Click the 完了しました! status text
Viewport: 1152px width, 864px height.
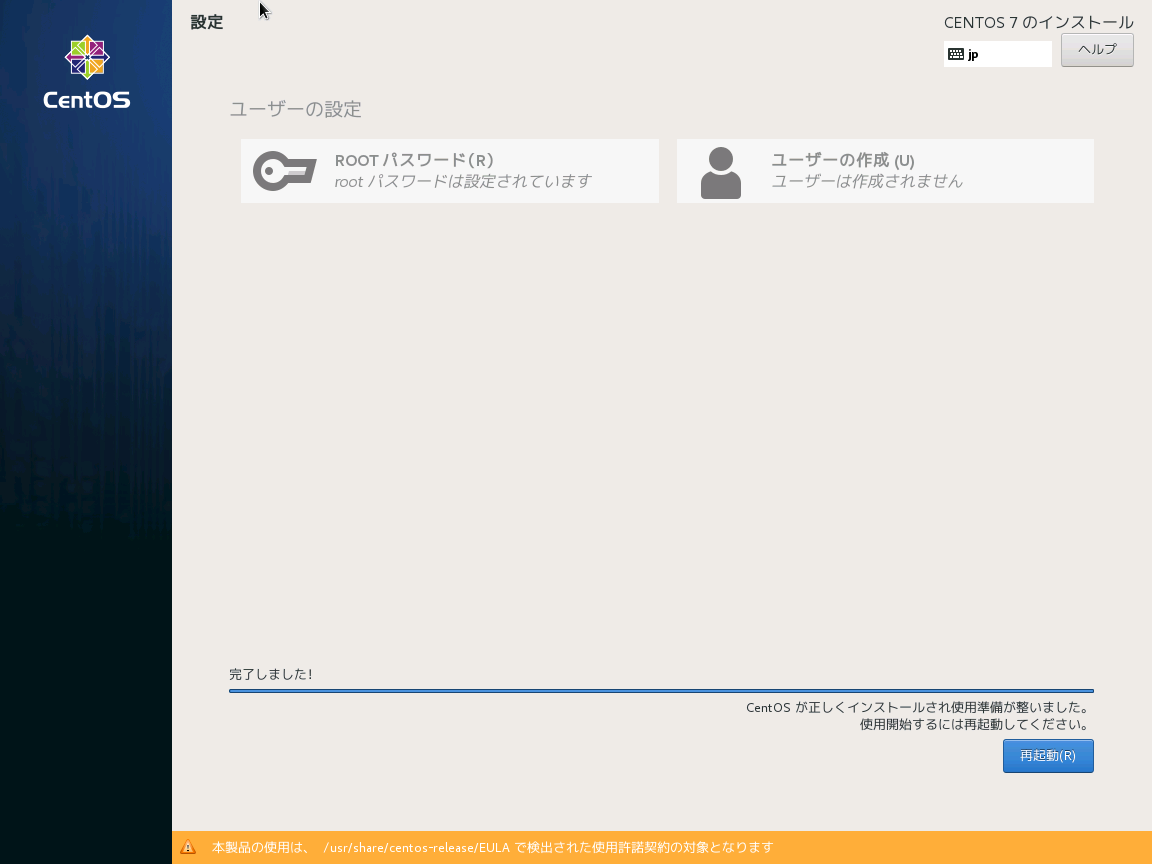coord(270,674)
